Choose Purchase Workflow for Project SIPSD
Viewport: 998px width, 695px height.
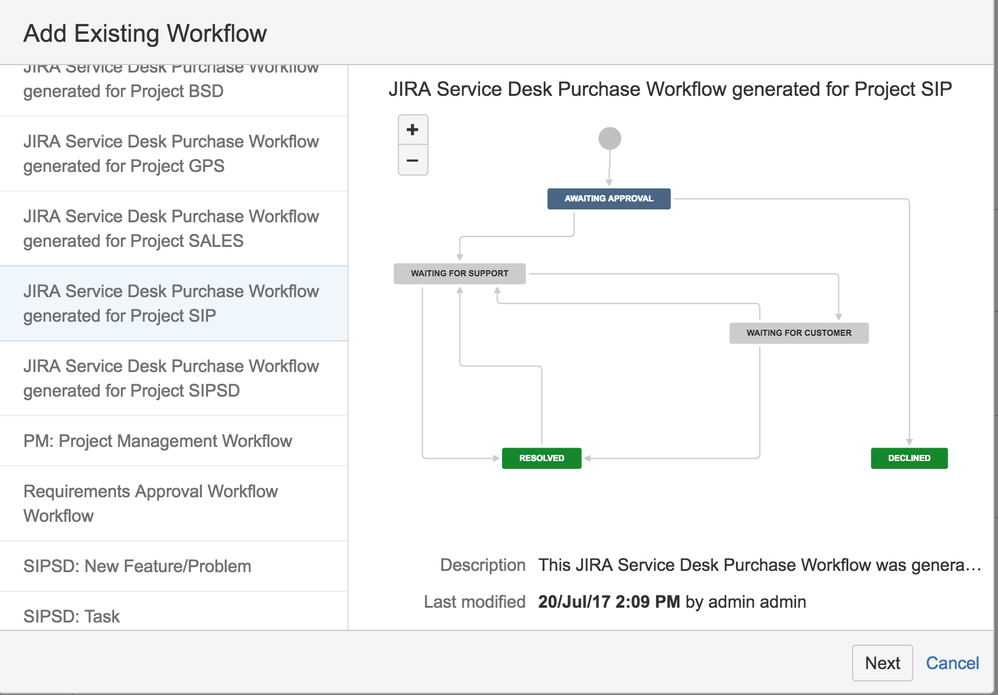173,379
